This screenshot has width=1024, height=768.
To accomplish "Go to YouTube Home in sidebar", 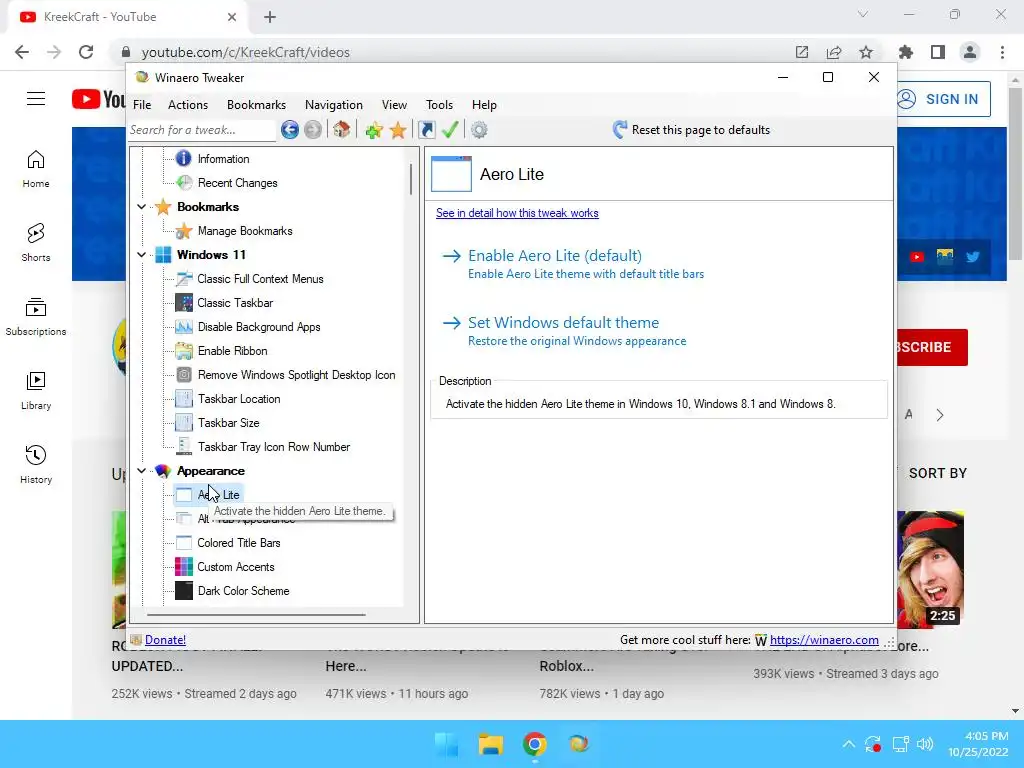I will (36, 169).
